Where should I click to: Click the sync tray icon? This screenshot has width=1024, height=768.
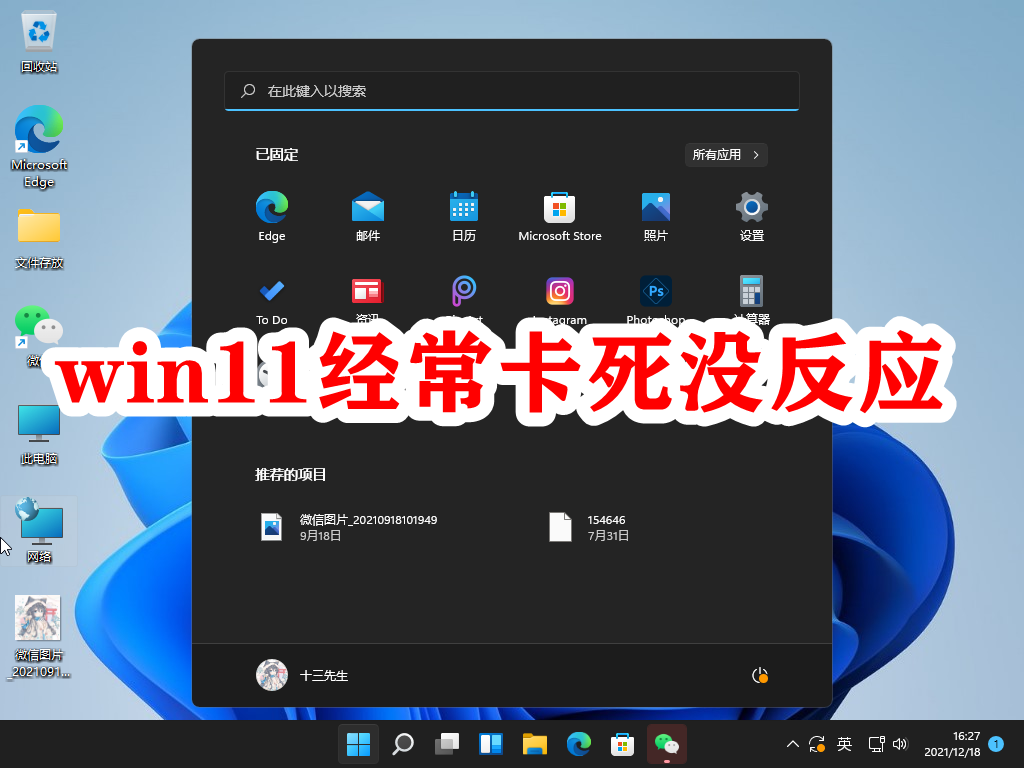point(816,744)
